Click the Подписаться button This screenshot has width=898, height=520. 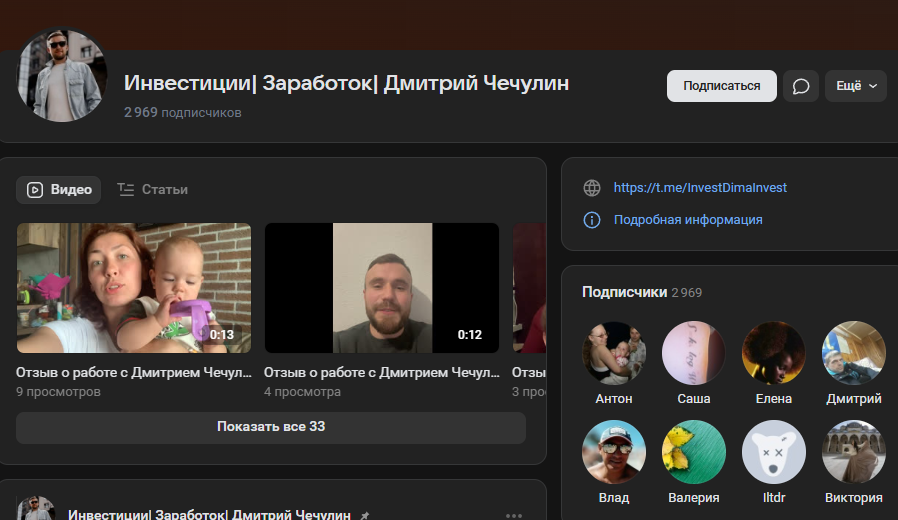pyautogui.click(x=722, y=86)
